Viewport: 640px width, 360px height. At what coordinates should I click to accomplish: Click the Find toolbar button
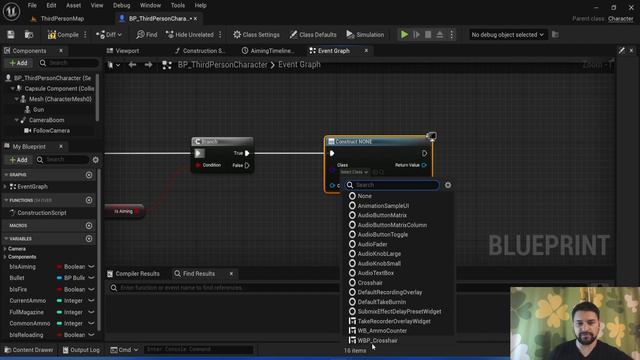point(147,35)
